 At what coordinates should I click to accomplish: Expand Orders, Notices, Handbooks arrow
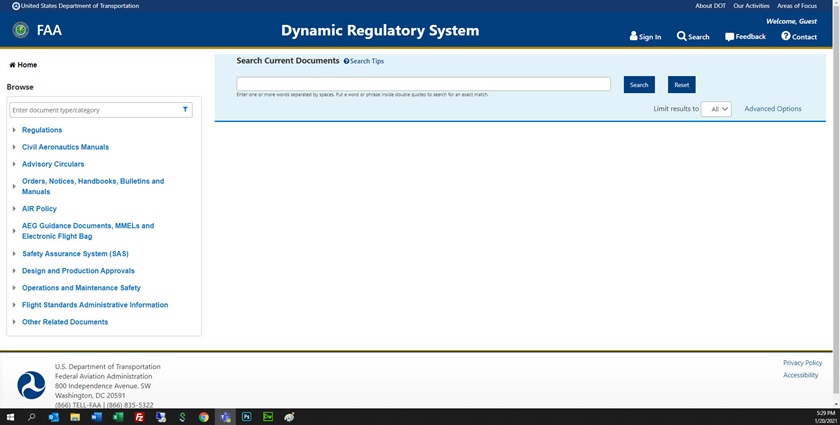pos(14,187)
